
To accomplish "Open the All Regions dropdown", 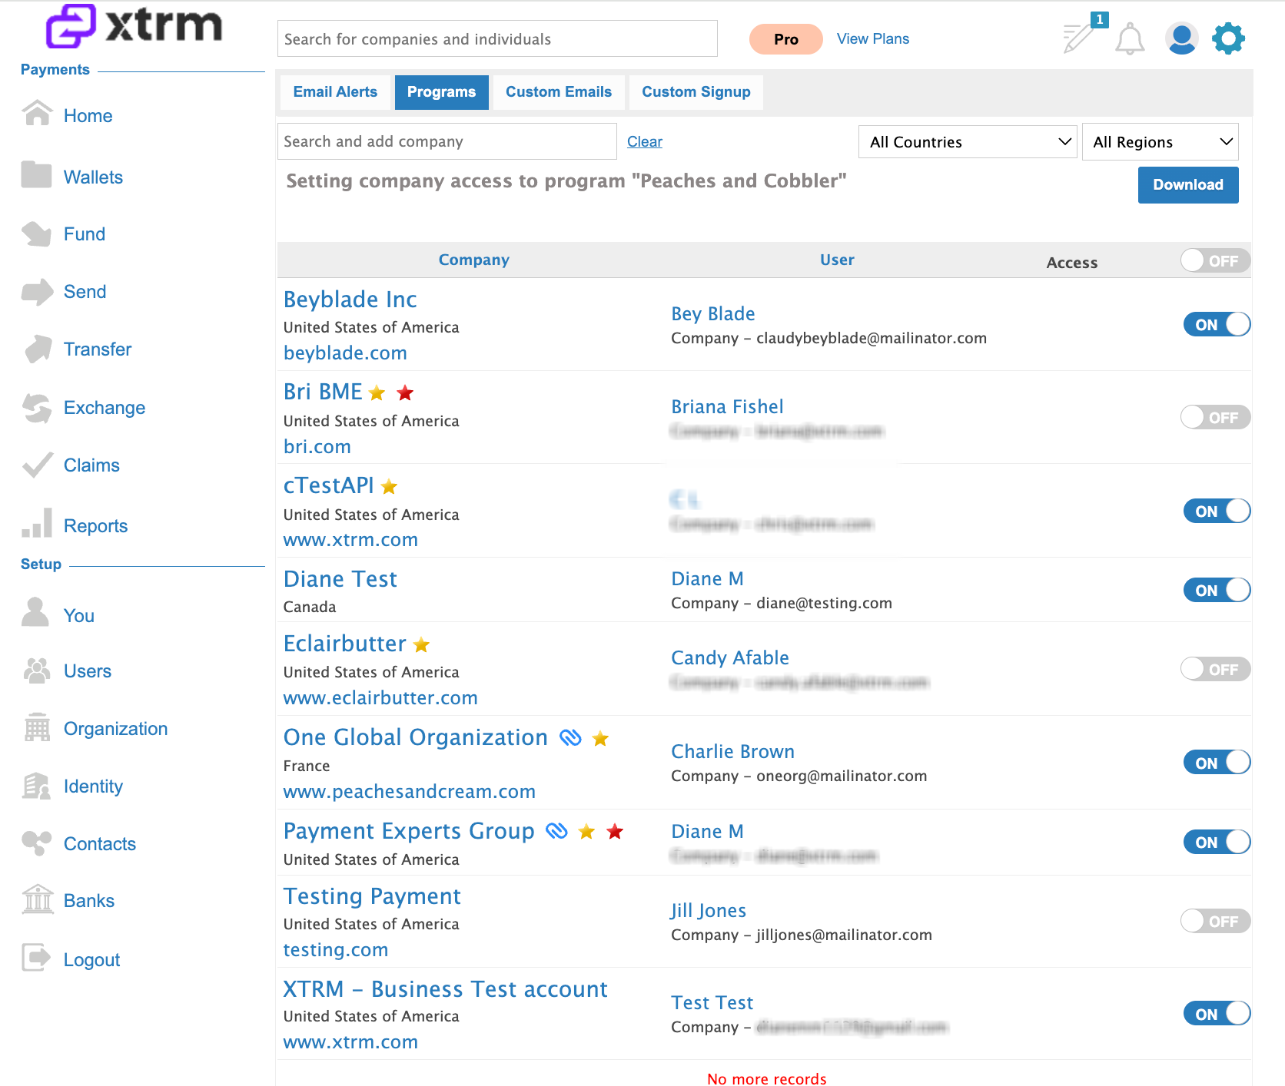I will (x=1160, y=142).
